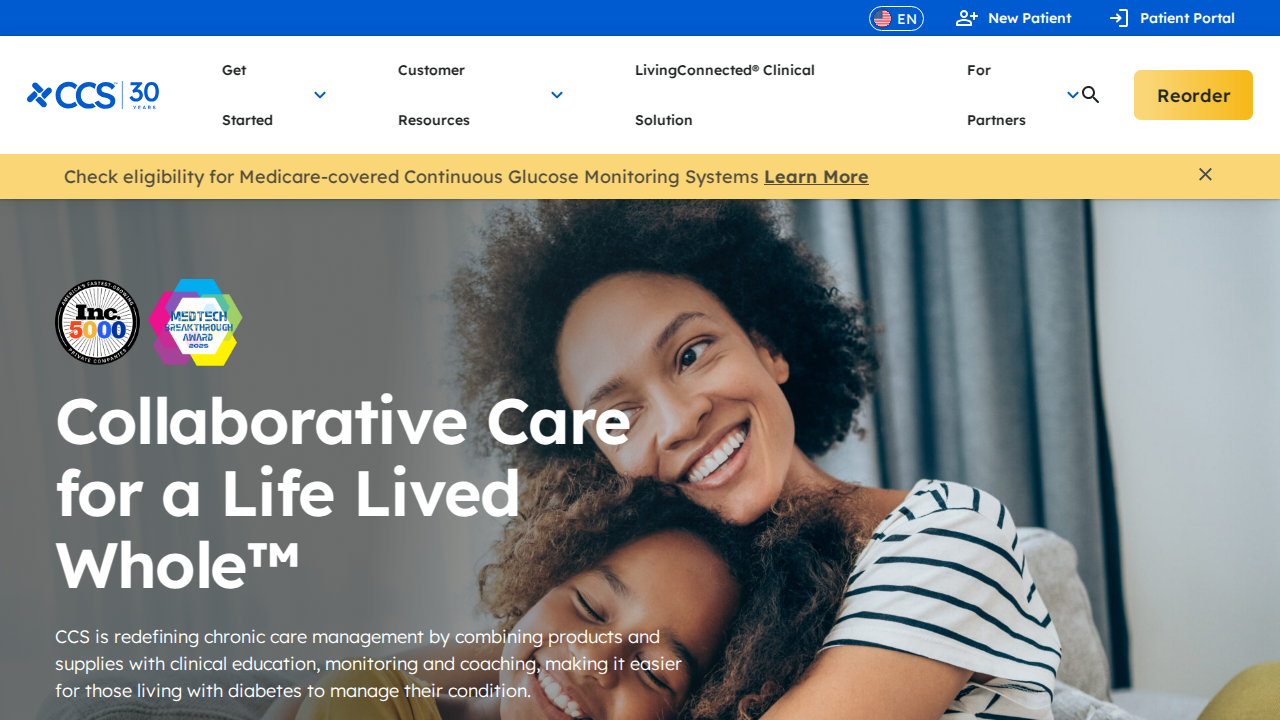Click the US flag language icon

[x=882, y=18]
